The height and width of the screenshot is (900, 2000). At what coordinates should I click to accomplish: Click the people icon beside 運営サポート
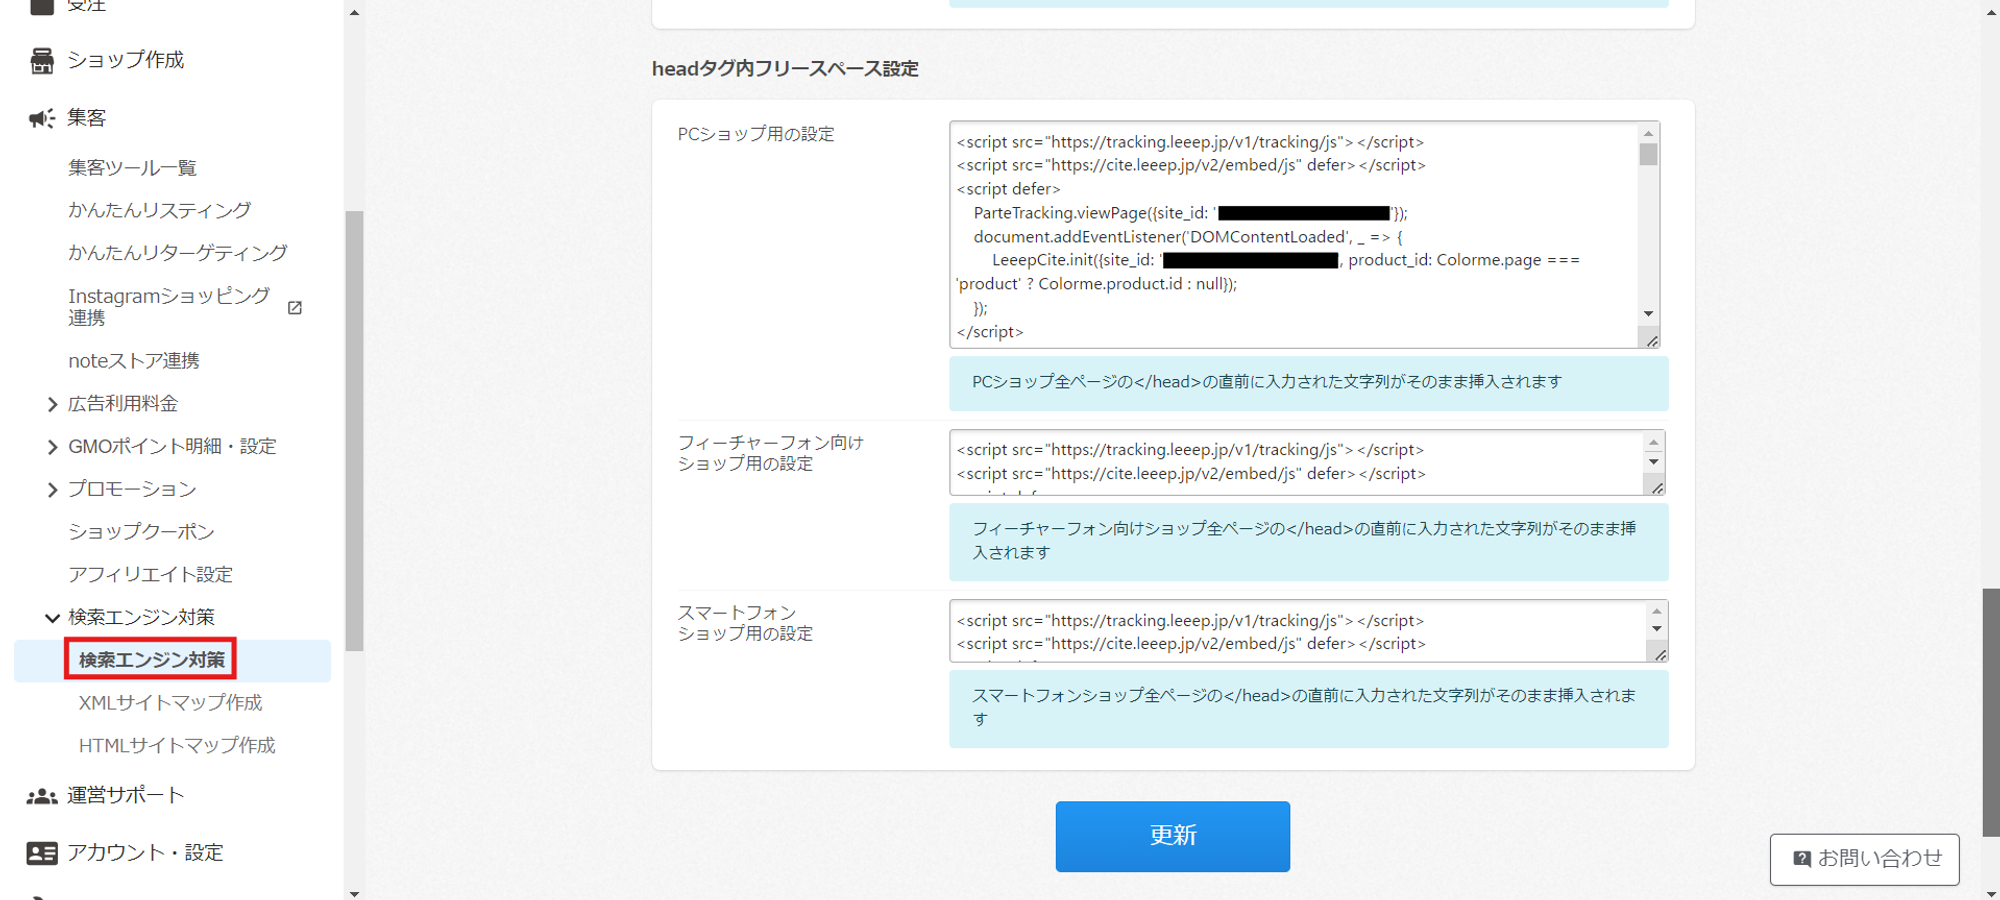click(x=42, y=796)
